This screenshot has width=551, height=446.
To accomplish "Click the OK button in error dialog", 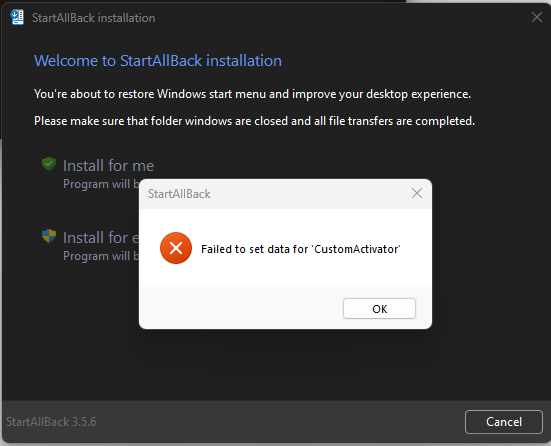I will point(379,309).
